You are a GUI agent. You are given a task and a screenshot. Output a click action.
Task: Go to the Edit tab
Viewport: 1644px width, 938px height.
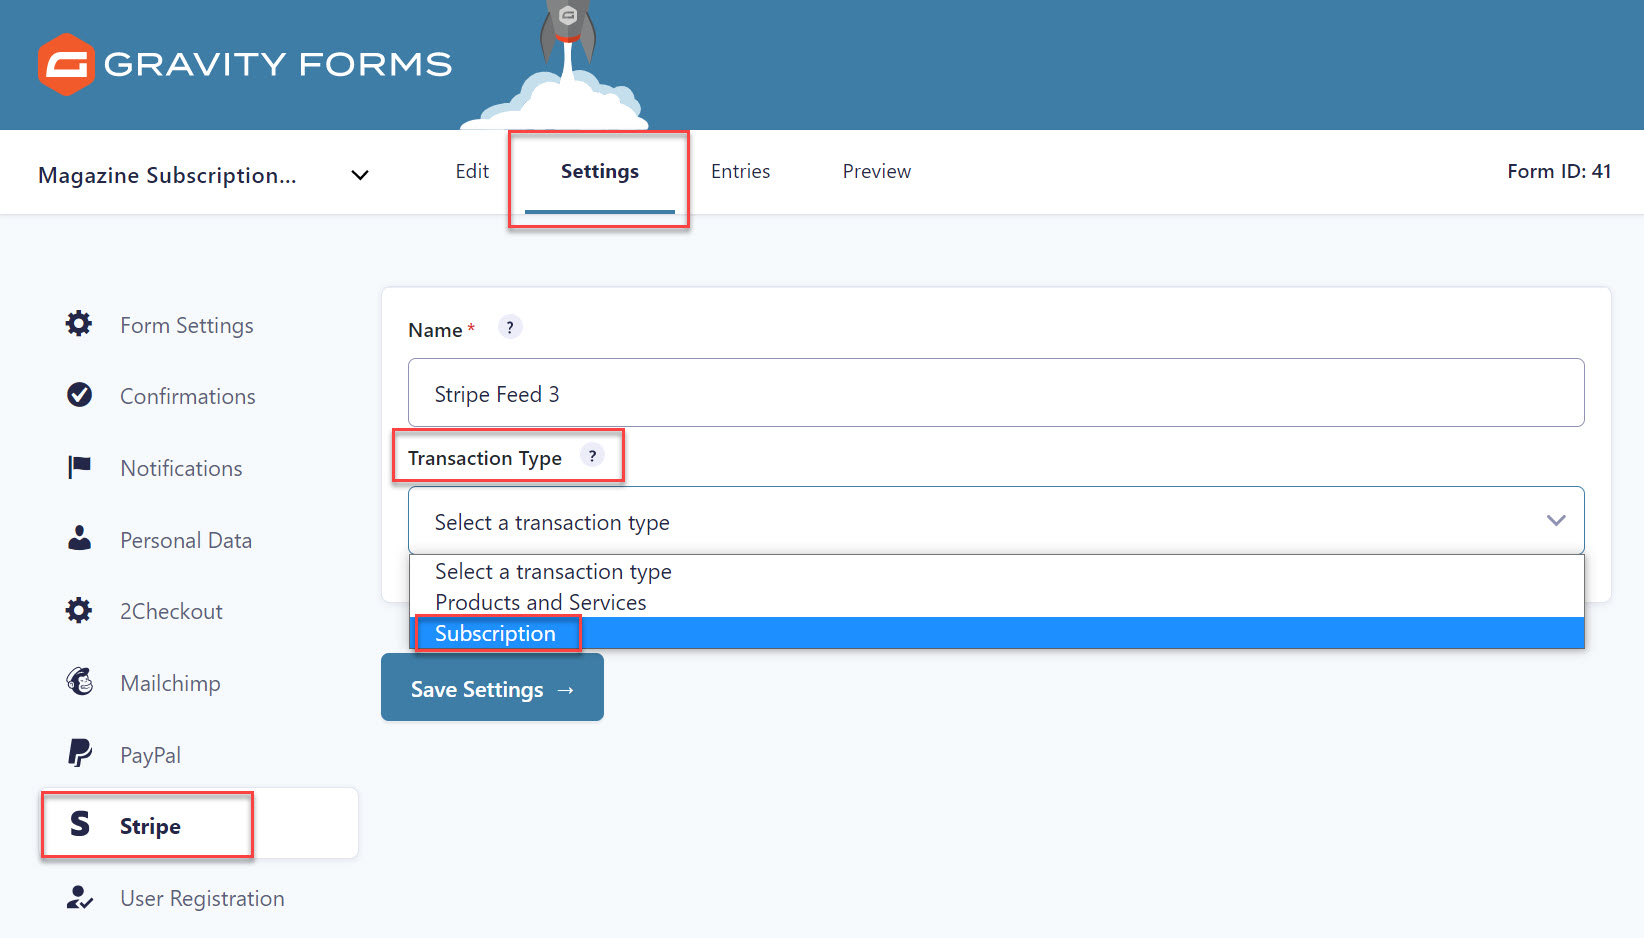472,171
